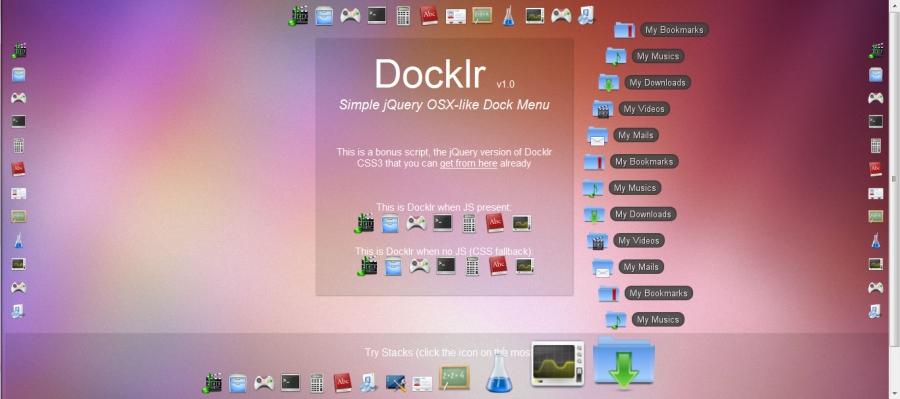Image resolution: width=900 pixels, height=399 pixels.
Task: Click clapperboard in the CSS fallback dock row
Action: pos(367,266)
